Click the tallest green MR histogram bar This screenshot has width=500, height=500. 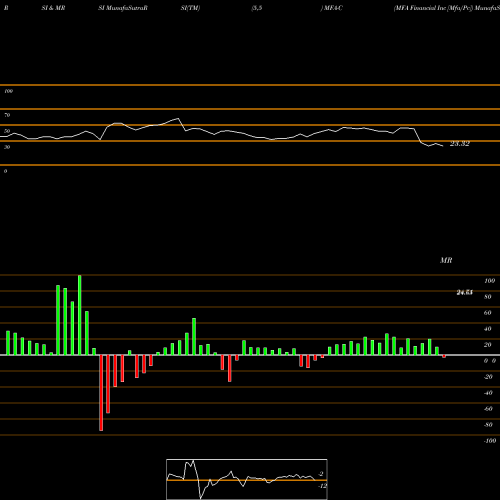tap(80, 315)
